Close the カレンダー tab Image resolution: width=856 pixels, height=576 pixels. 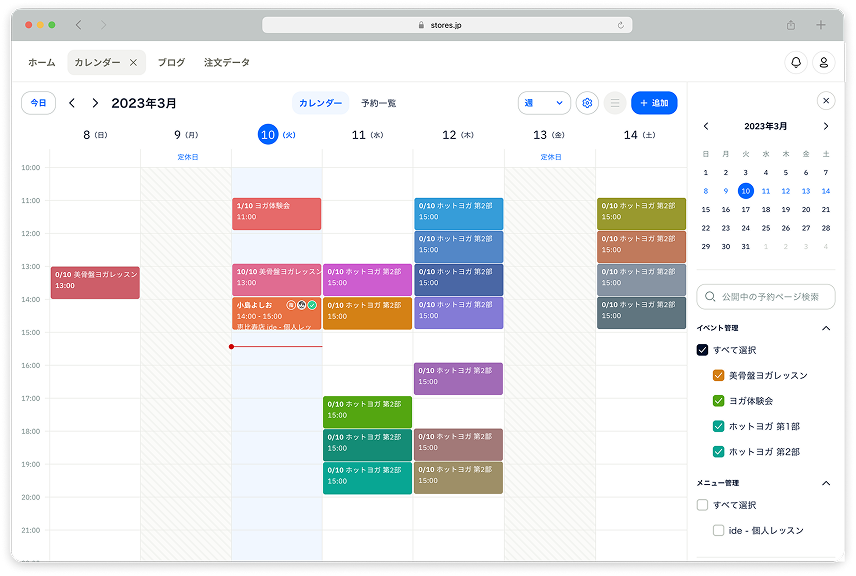coord(133,62)
